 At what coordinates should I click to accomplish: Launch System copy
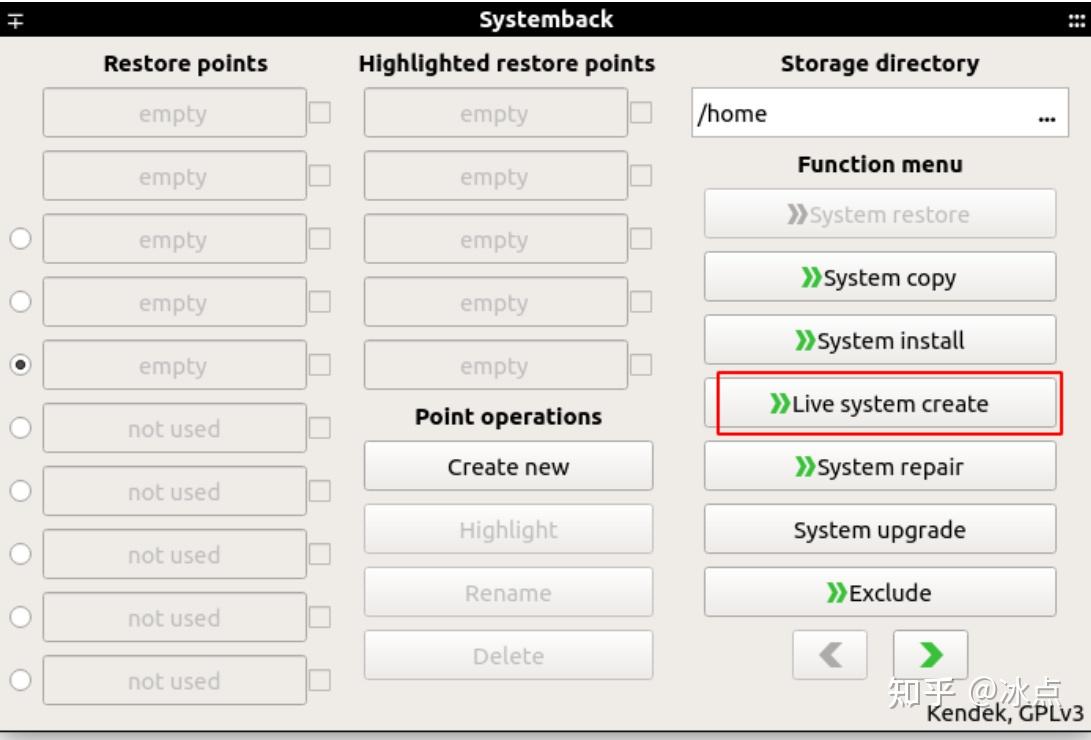[880, 277]
